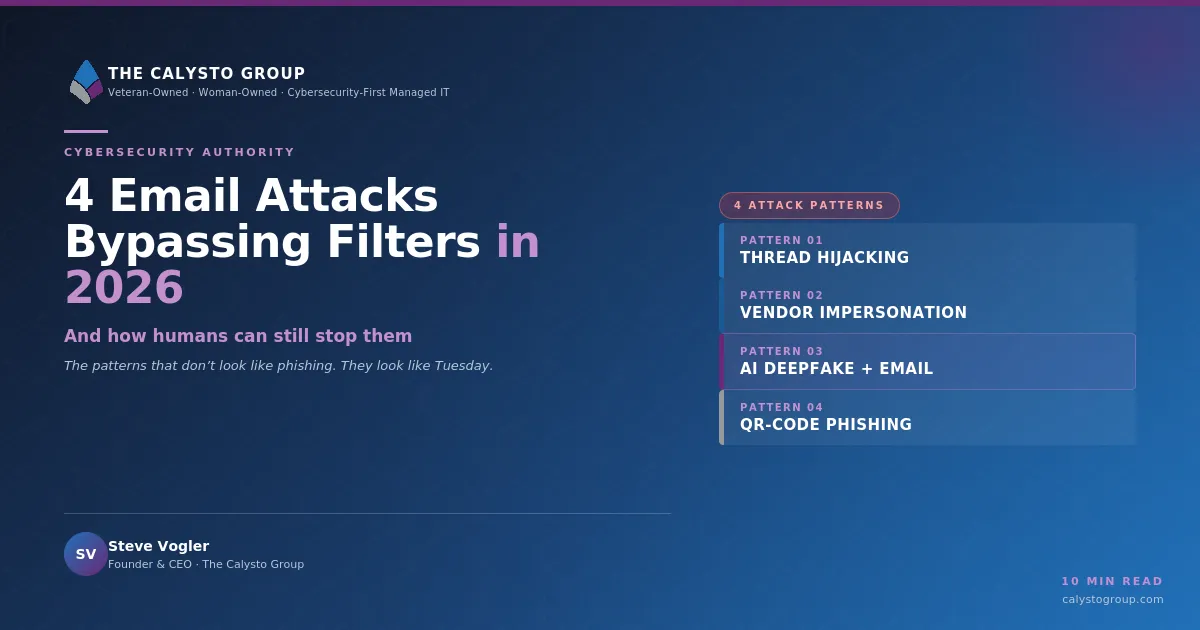This screenshot has height=630, width=1200.
Task: Select the Thread Hijacking pattern card
Action: tap(927, 250)
